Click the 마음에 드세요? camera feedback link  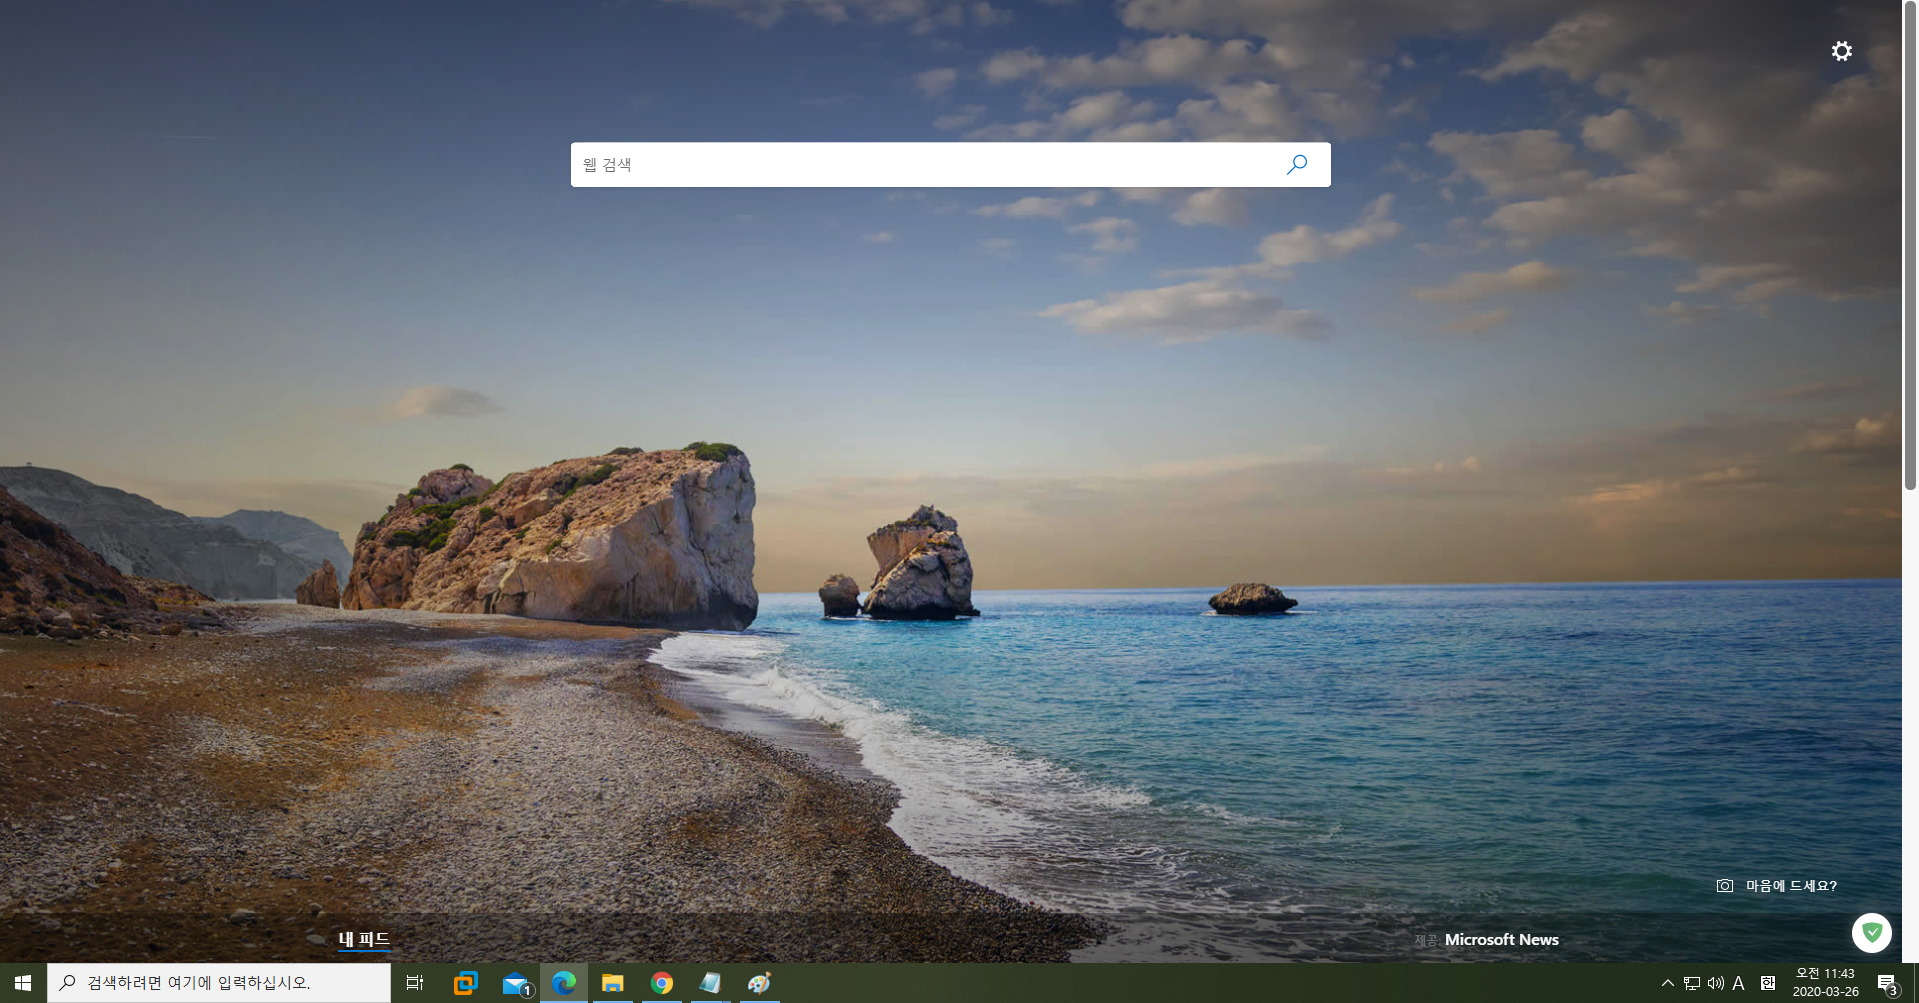(x=1777, y=886)
